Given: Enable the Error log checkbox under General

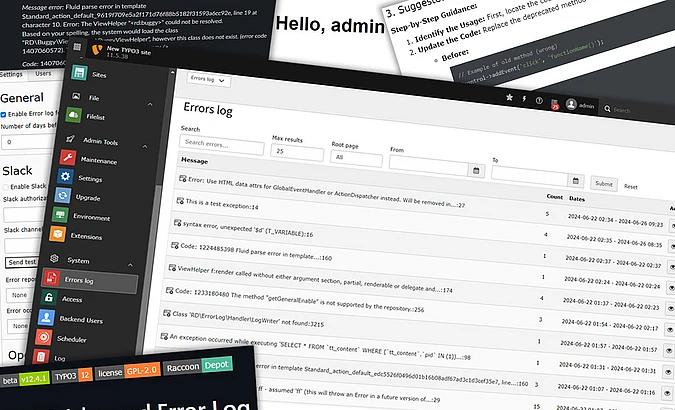Looking at the screenshot, I should pos(5,113).
